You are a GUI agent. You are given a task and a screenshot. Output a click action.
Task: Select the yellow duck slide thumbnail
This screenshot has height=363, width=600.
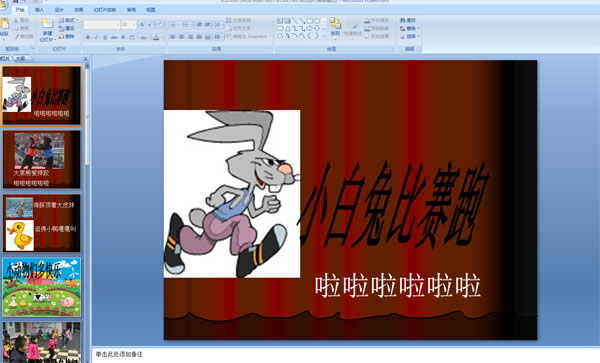42,223
